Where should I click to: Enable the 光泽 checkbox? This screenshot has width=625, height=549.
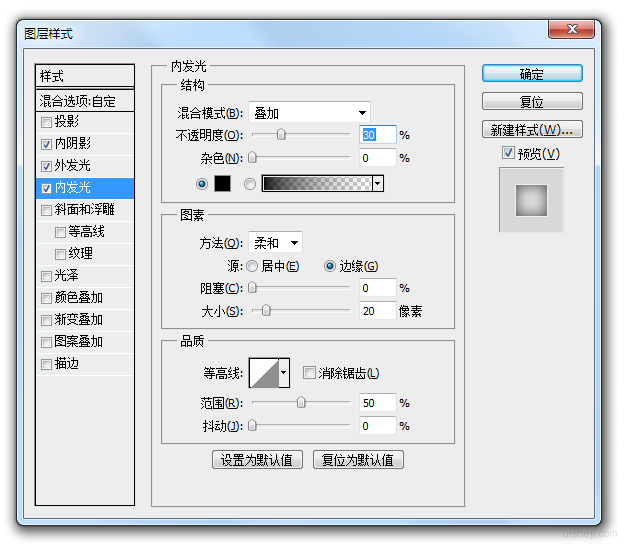46,276
